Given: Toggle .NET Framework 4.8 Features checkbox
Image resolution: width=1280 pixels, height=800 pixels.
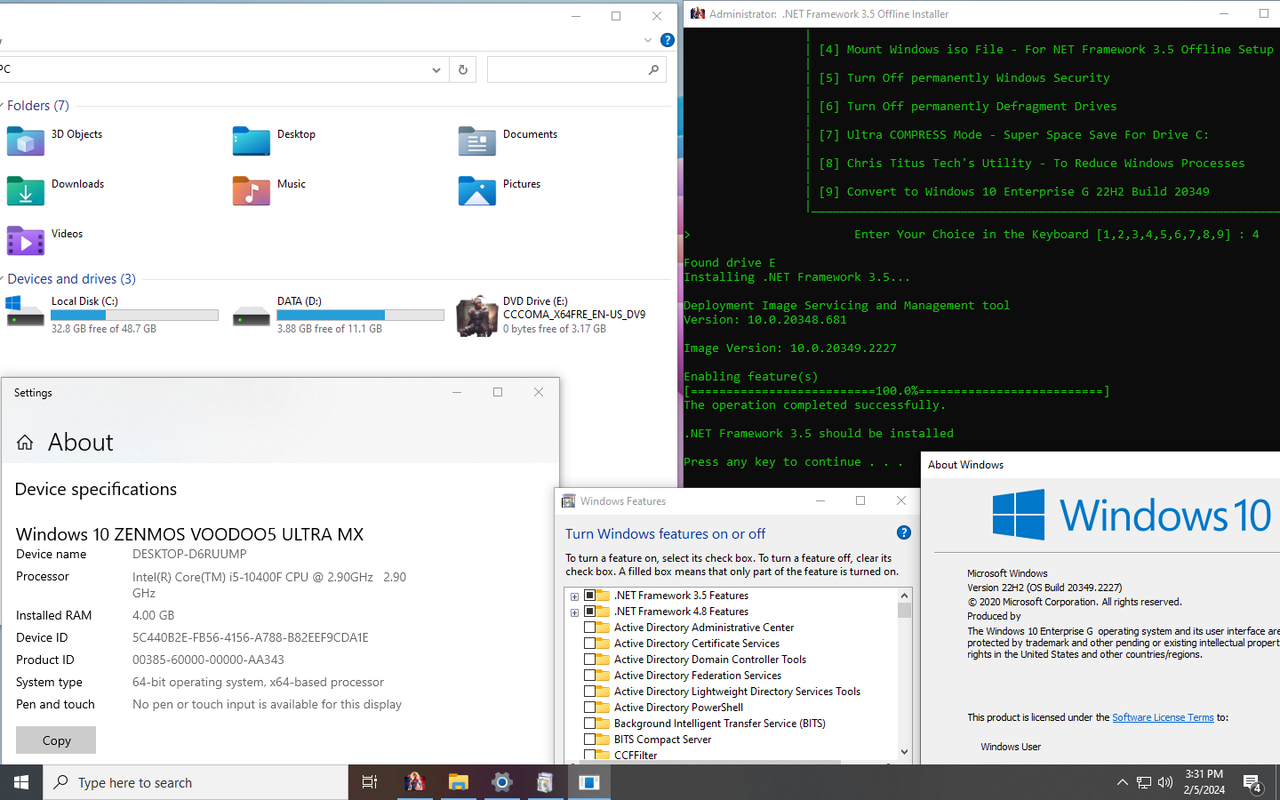Looking at the screenshot, I should point(590,612).
